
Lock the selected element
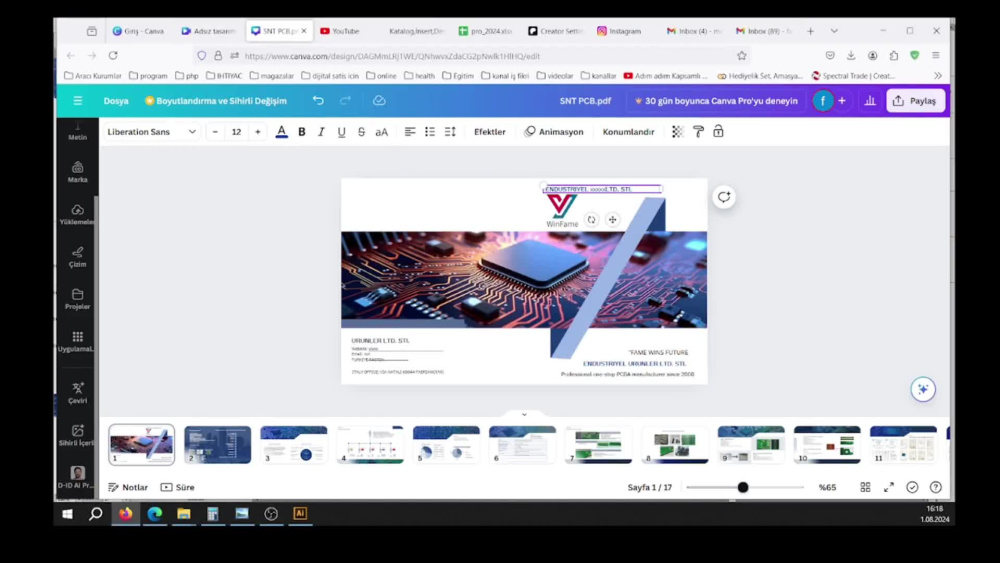tap(718, 132)
